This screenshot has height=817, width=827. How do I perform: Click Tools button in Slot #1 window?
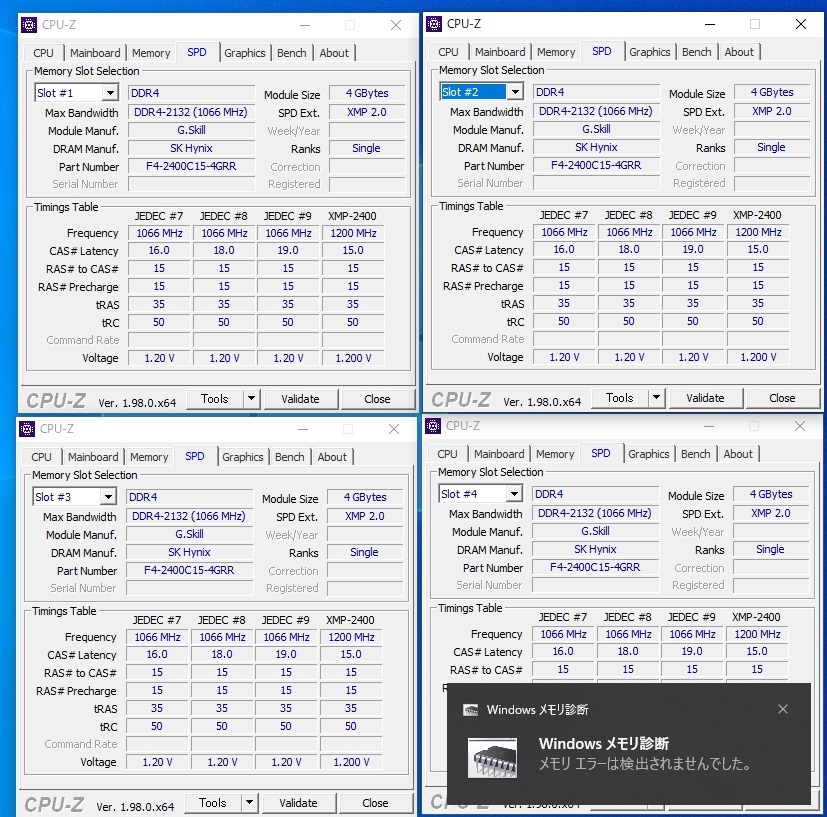click(x=215, y=399)
